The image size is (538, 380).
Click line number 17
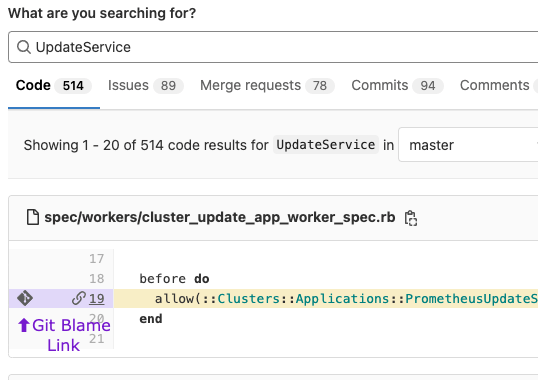click(96, 259)
